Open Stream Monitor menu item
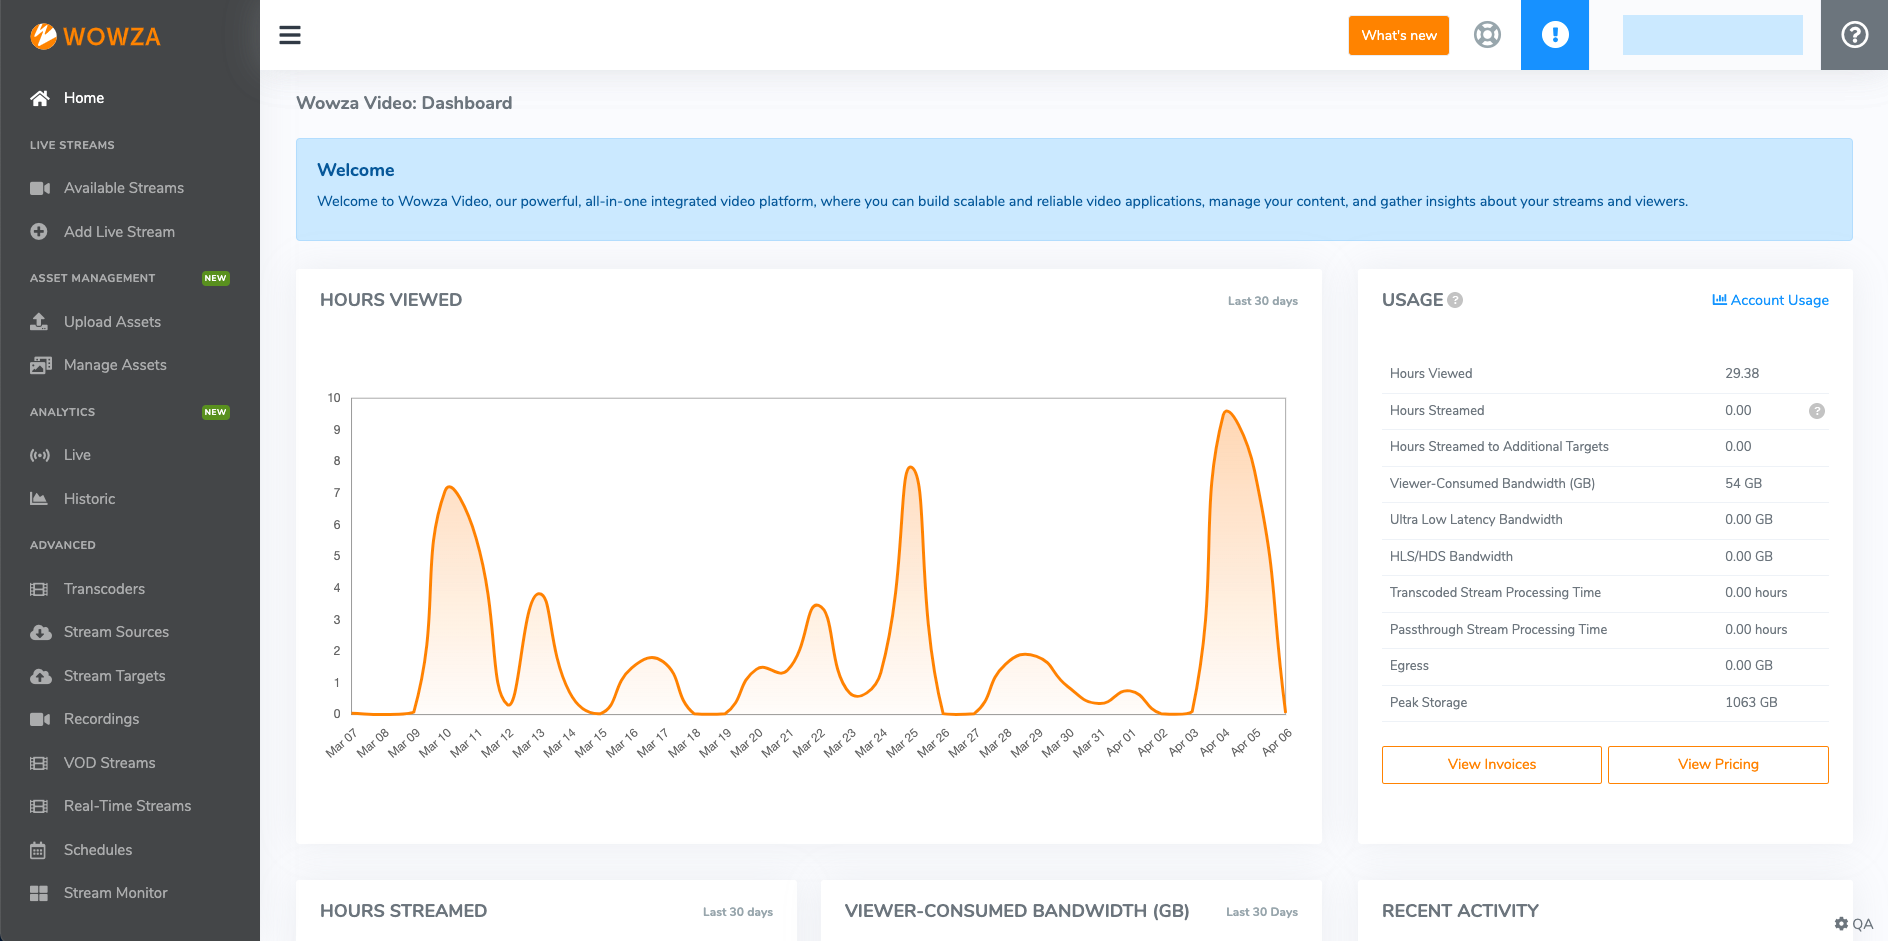1888x941 pixels. [115, 893]
